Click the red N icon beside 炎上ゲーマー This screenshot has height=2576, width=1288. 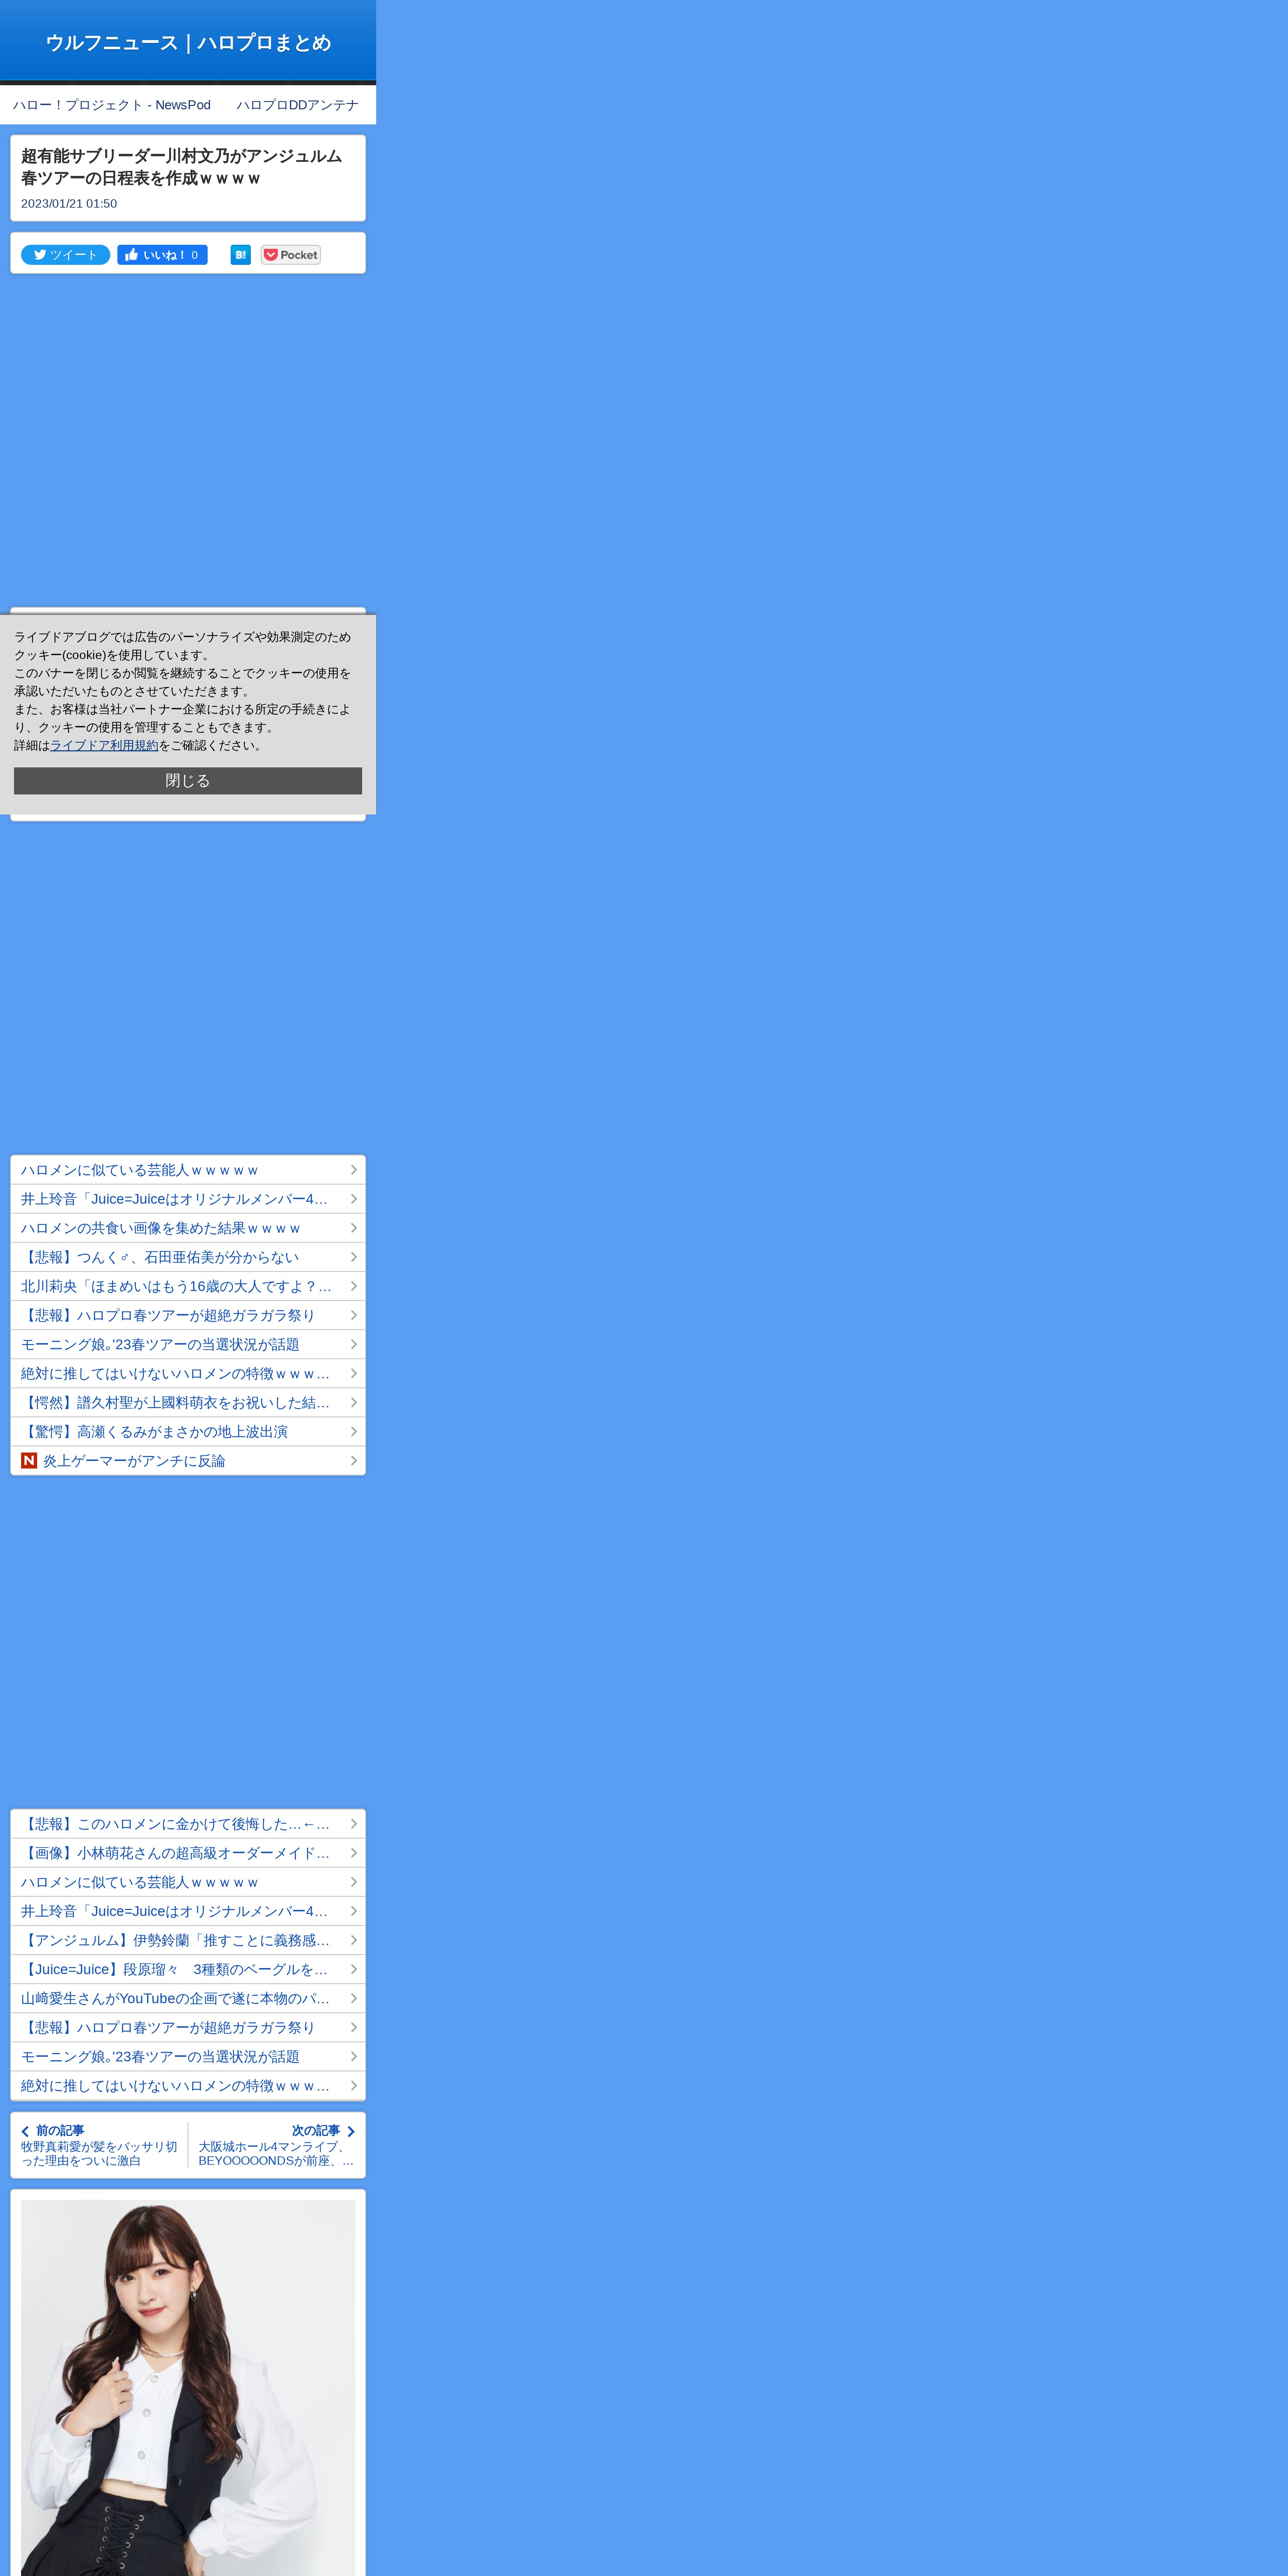29,1461
